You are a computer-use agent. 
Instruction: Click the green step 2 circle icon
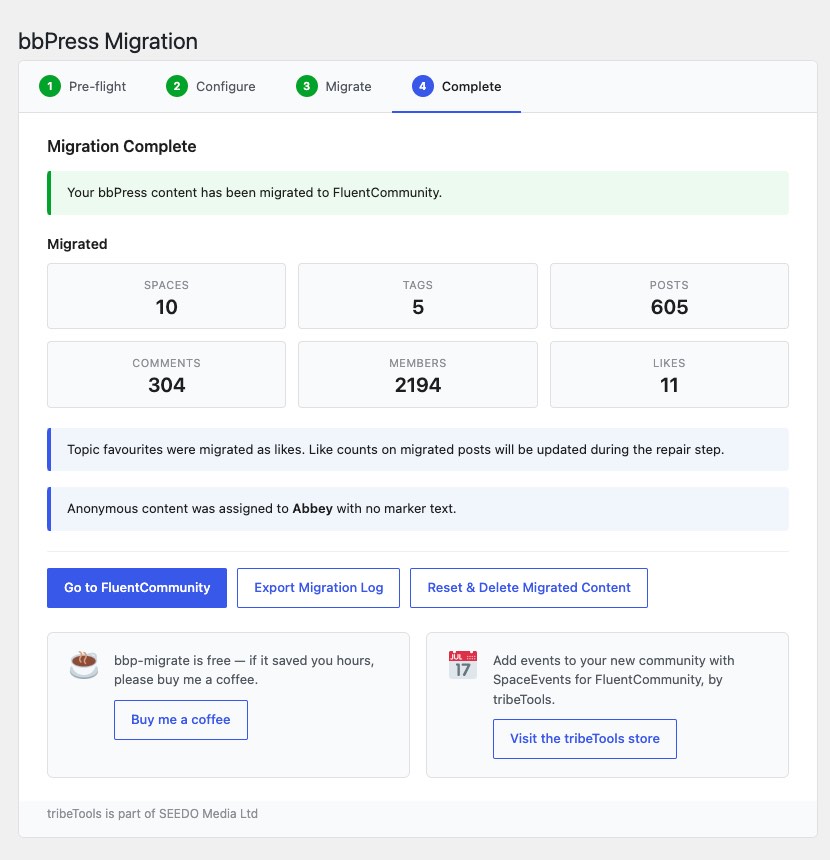177,86
